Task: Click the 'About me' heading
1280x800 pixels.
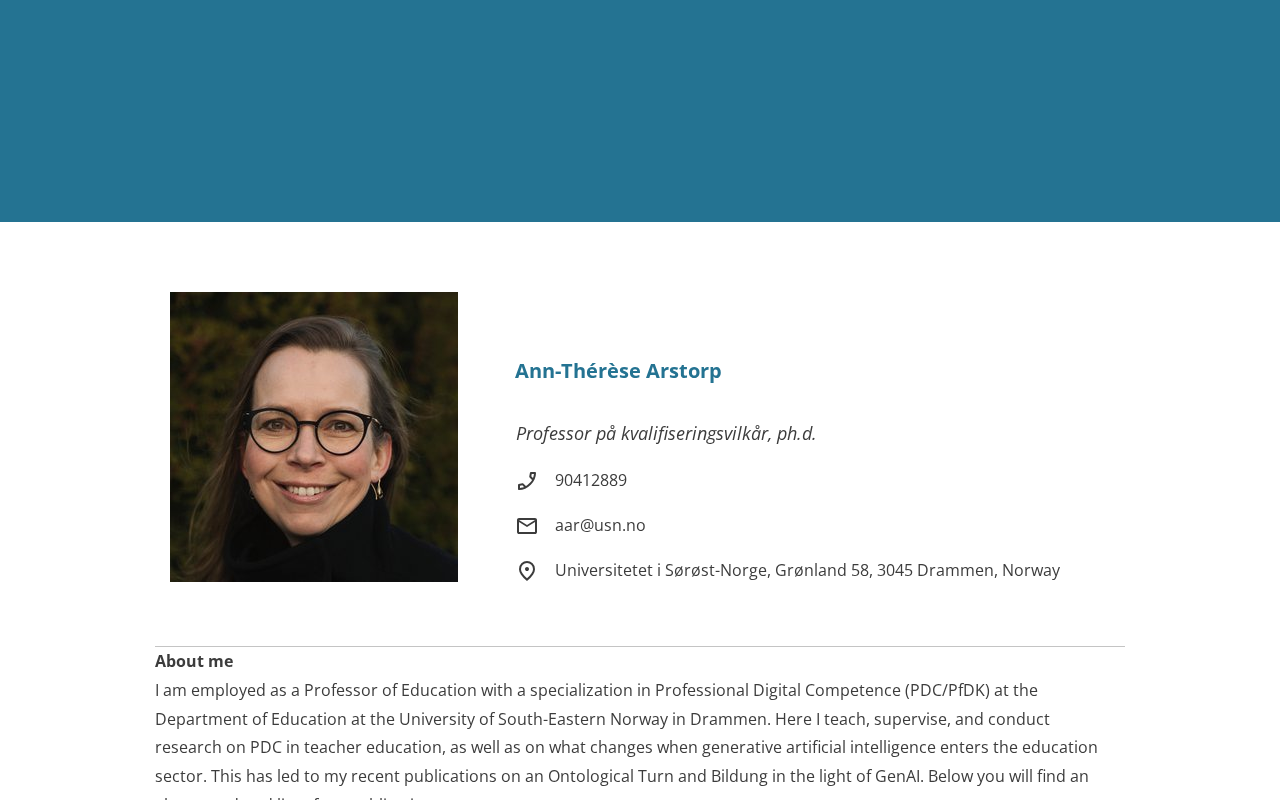Action: pos(194,662)
